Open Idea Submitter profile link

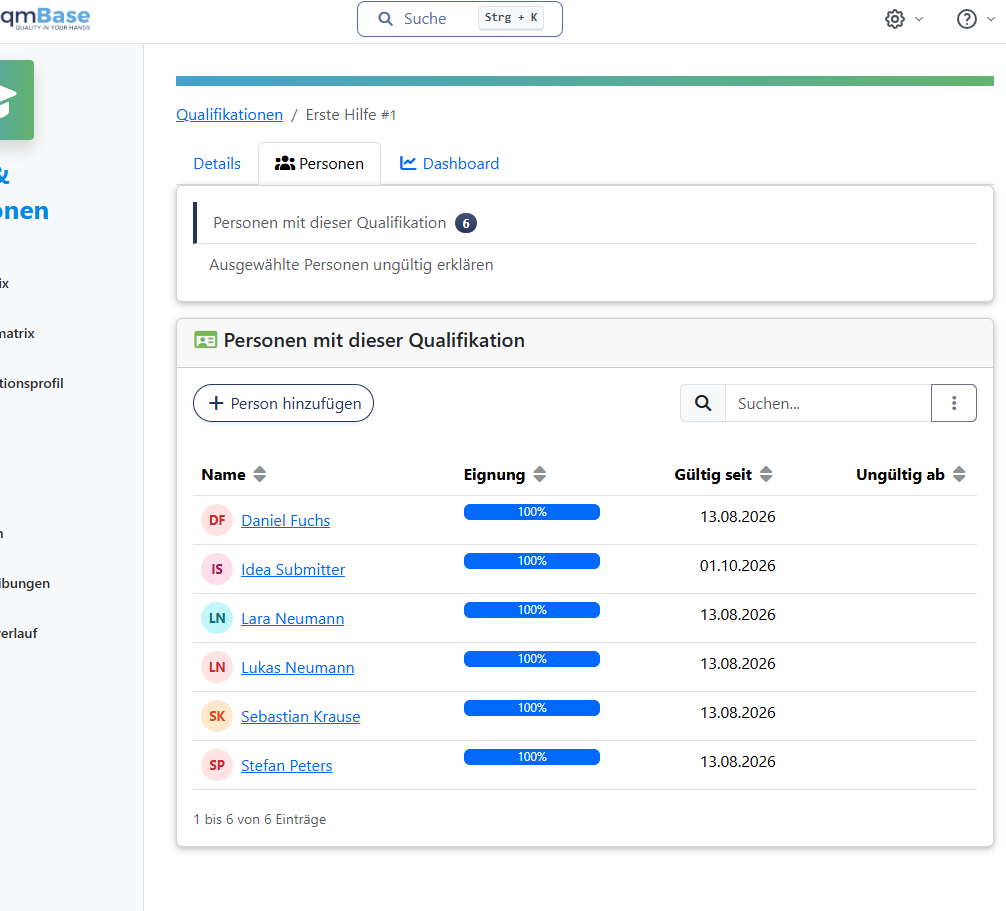(x=293, y=569)
